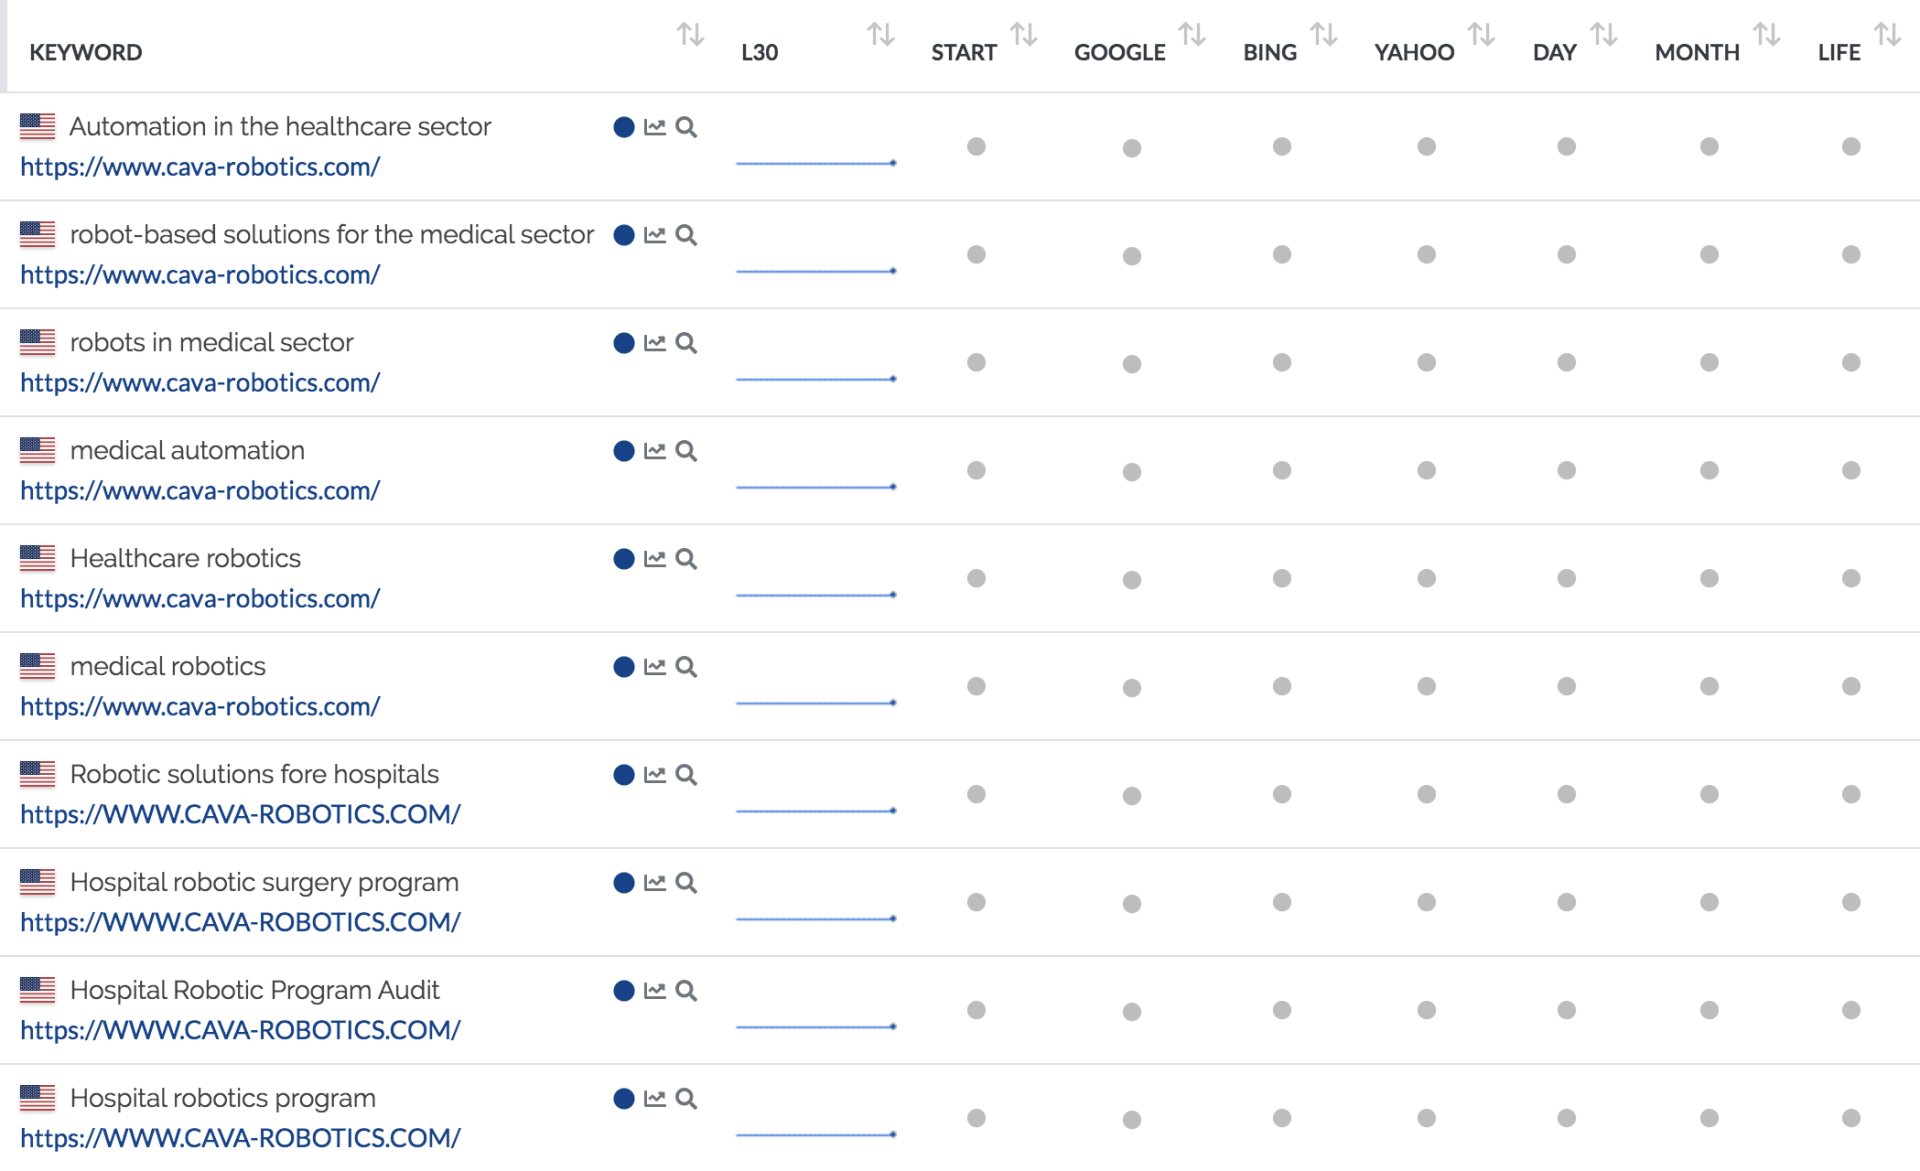Click search icon for 'medical automation' row
The width and height of the screenshot is (1920, 1171).
point(686,451)
